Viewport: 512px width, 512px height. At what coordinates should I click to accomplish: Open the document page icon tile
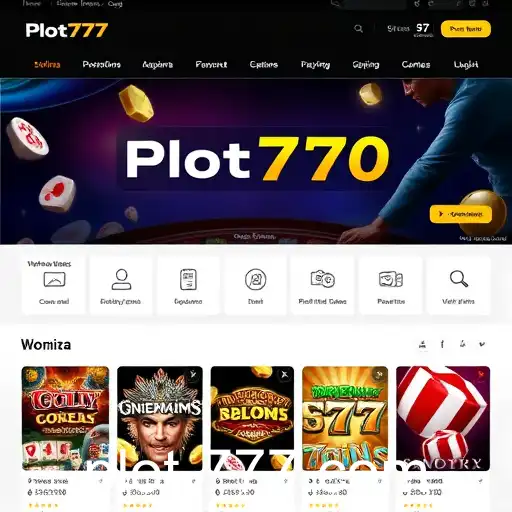pos(188,285)
